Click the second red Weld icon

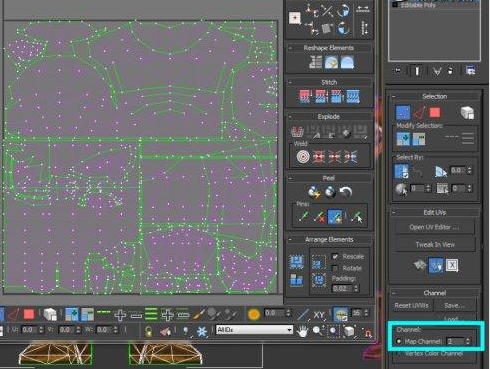point(335,156)
